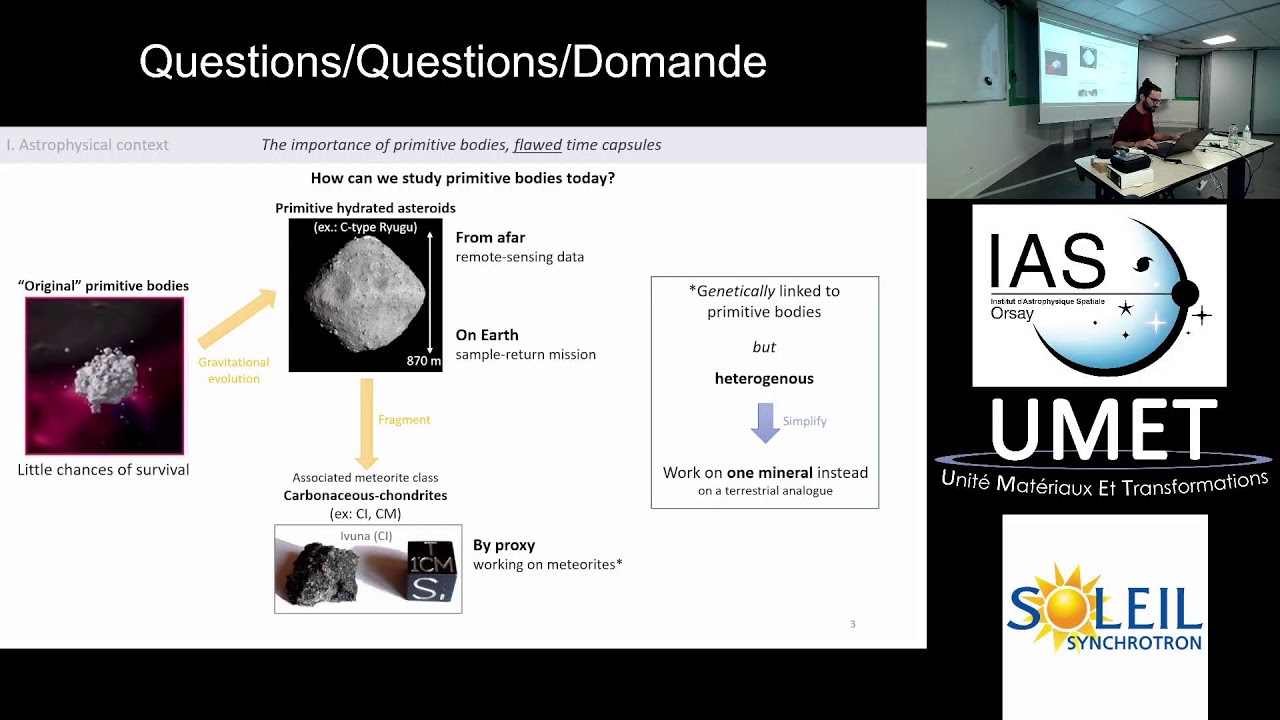Viewport: 1280px width, 720px height.
Task: Click 'Work on one mineral instead' text
Action: tap(765, 472)
